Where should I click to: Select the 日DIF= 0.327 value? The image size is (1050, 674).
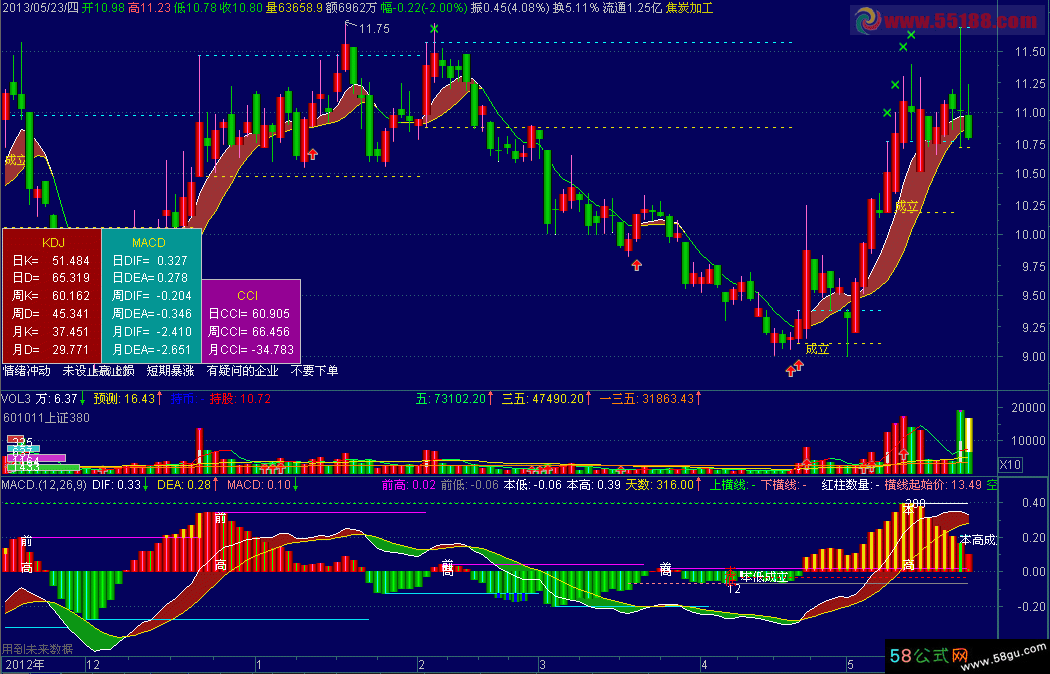pyautogui.click(x=150, y=260)
